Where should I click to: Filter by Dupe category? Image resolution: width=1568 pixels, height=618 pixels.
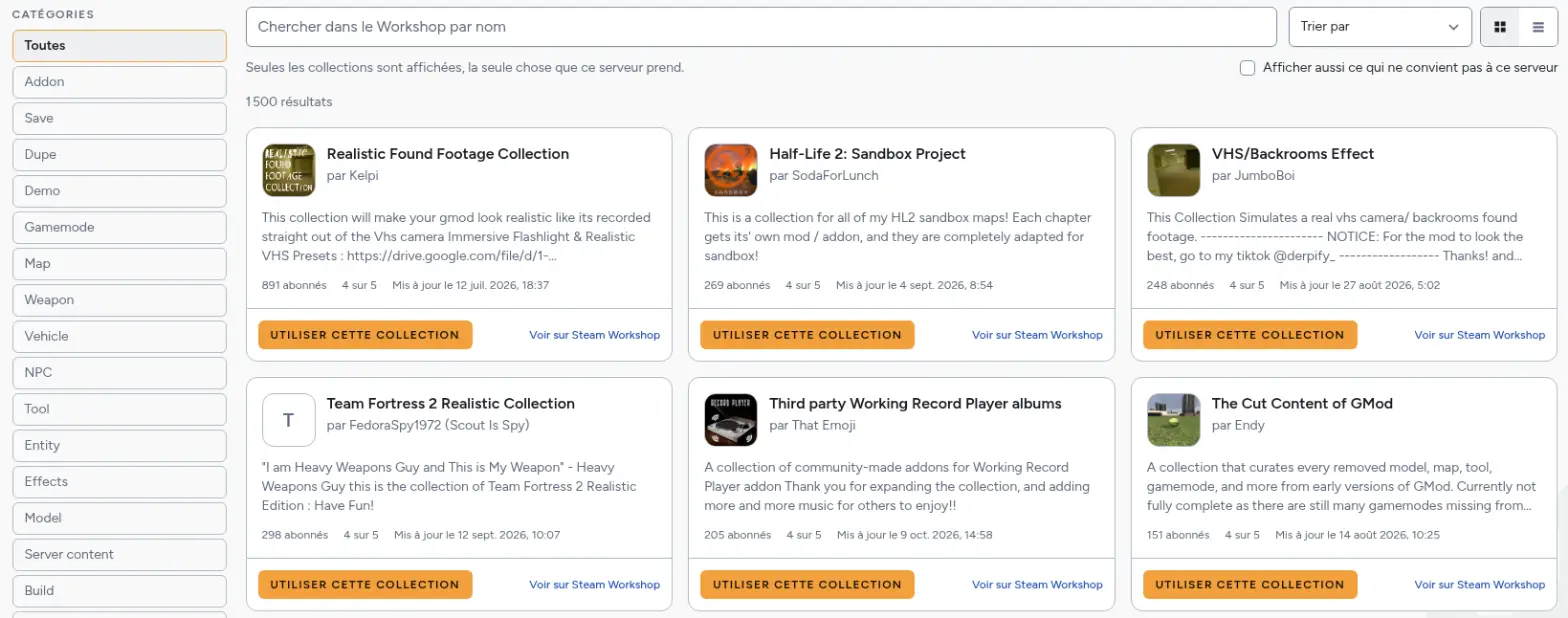[x=120, y=155]
